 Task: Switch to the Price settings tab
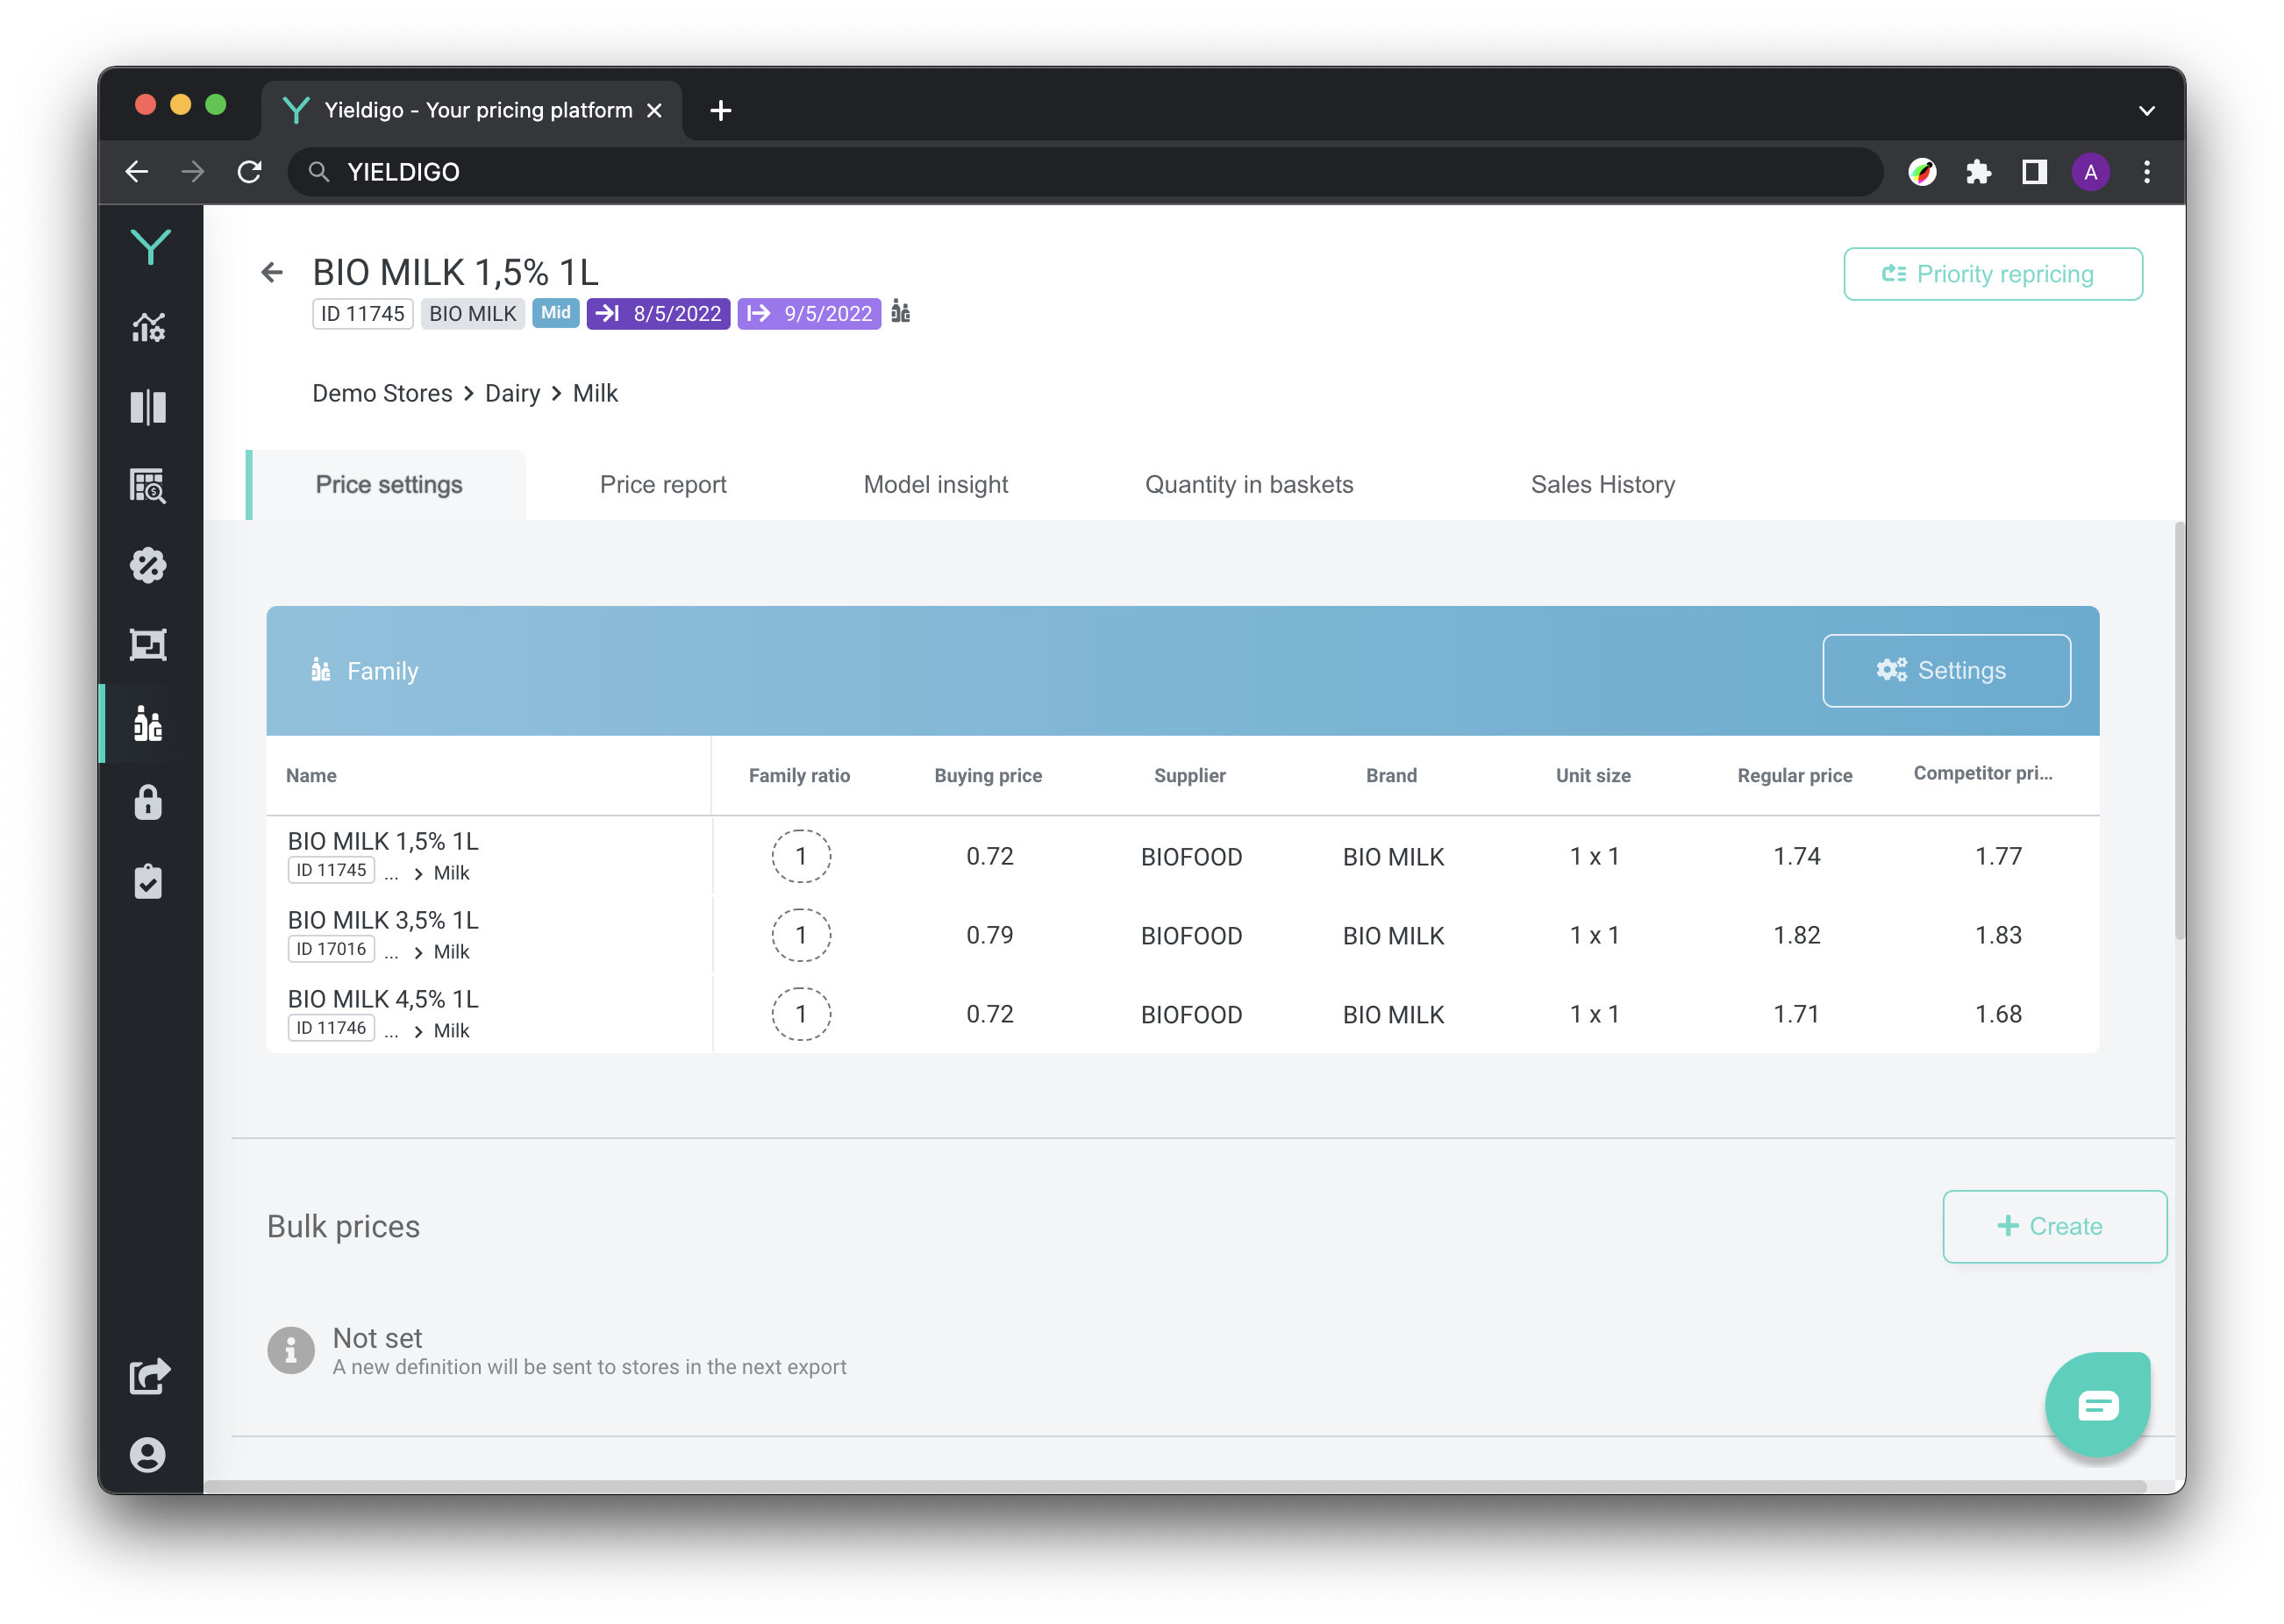pos(388,485)
